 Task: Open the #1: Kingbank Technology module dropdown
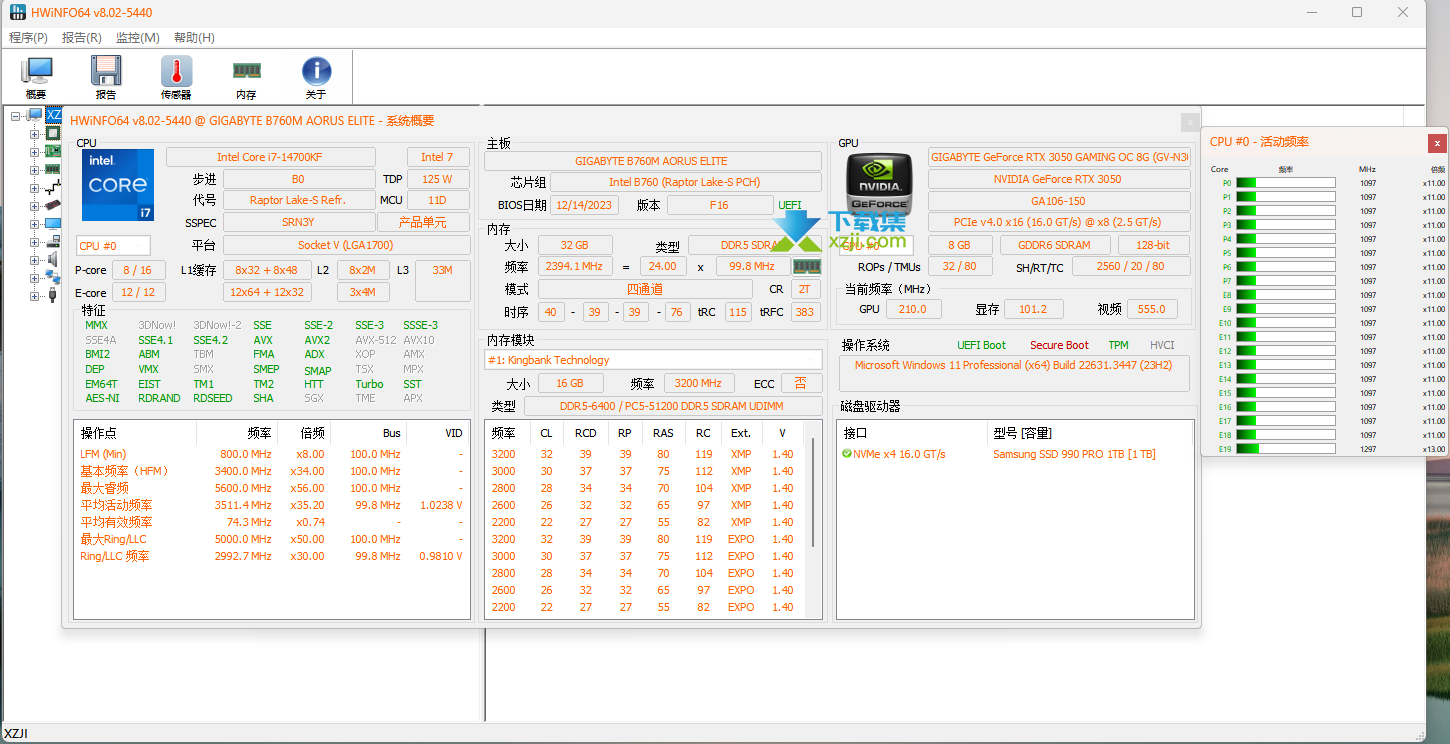tap(653, 360)
